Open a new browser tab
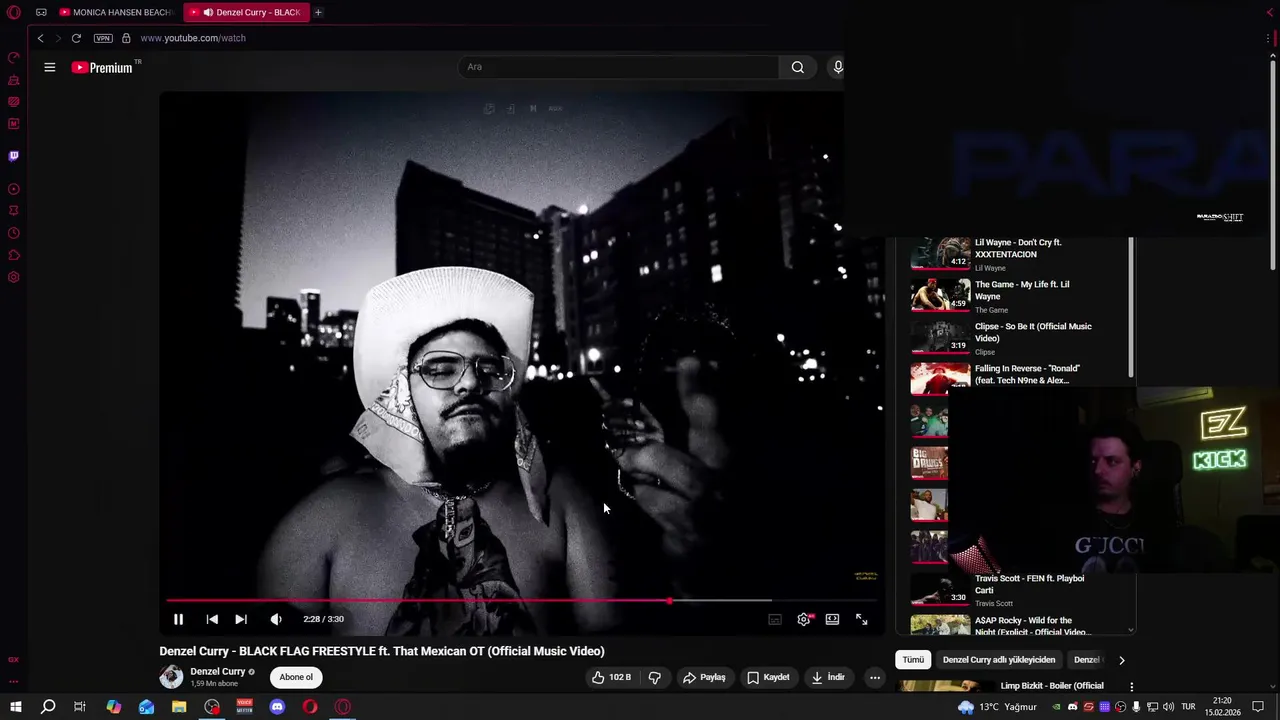Viewport: 1280px width, 720px height. (x=318, y=12)
